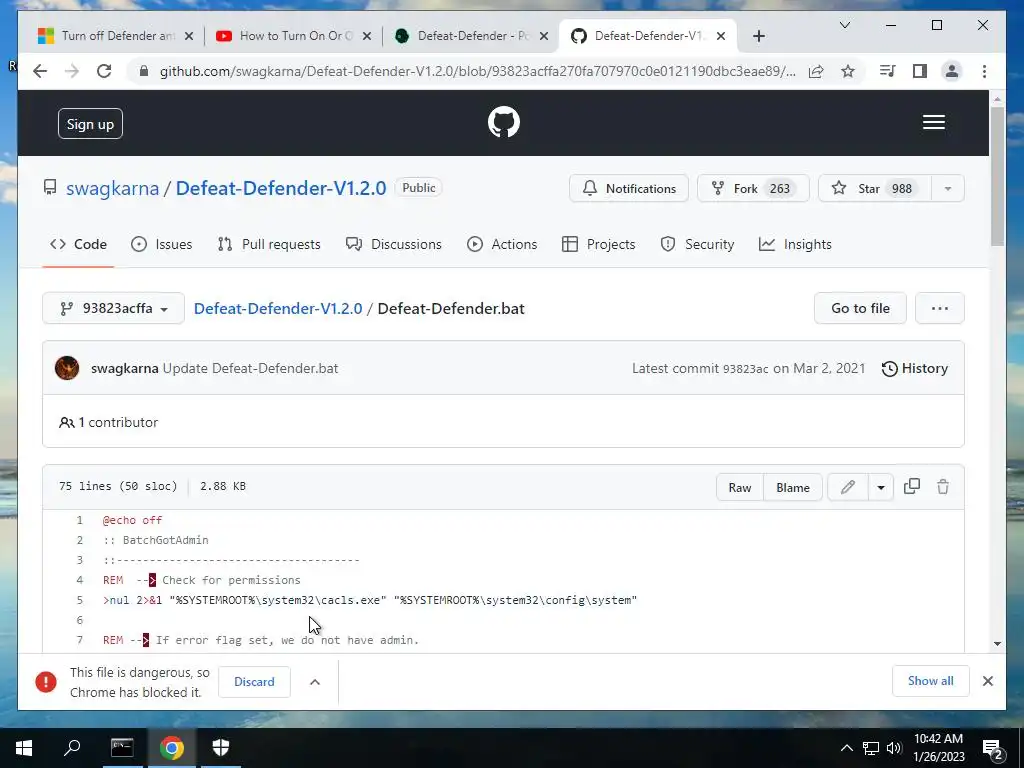Click the address bar URL

[477, 71]
